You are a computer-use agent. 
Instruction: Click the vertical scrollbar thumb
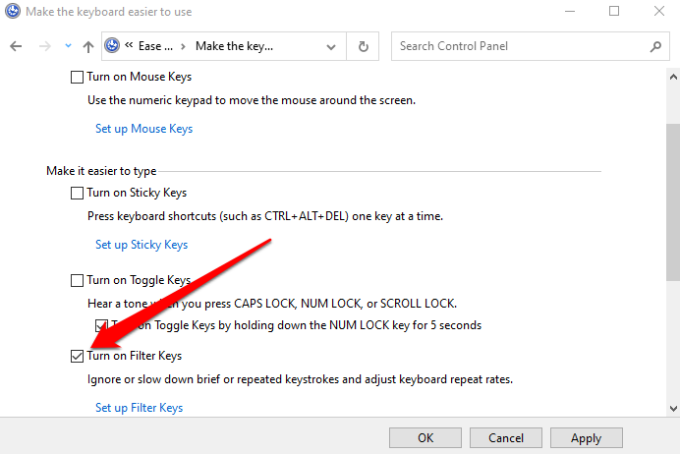point(672,200)
